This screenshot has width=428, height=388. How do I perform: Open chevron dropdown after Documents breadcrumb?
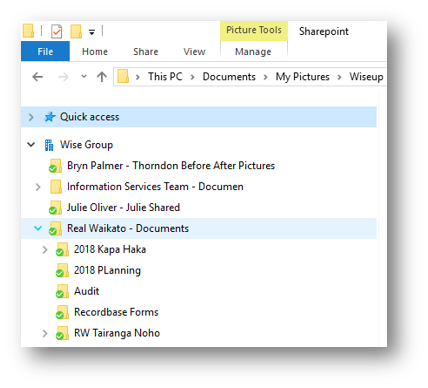[265, 77]
